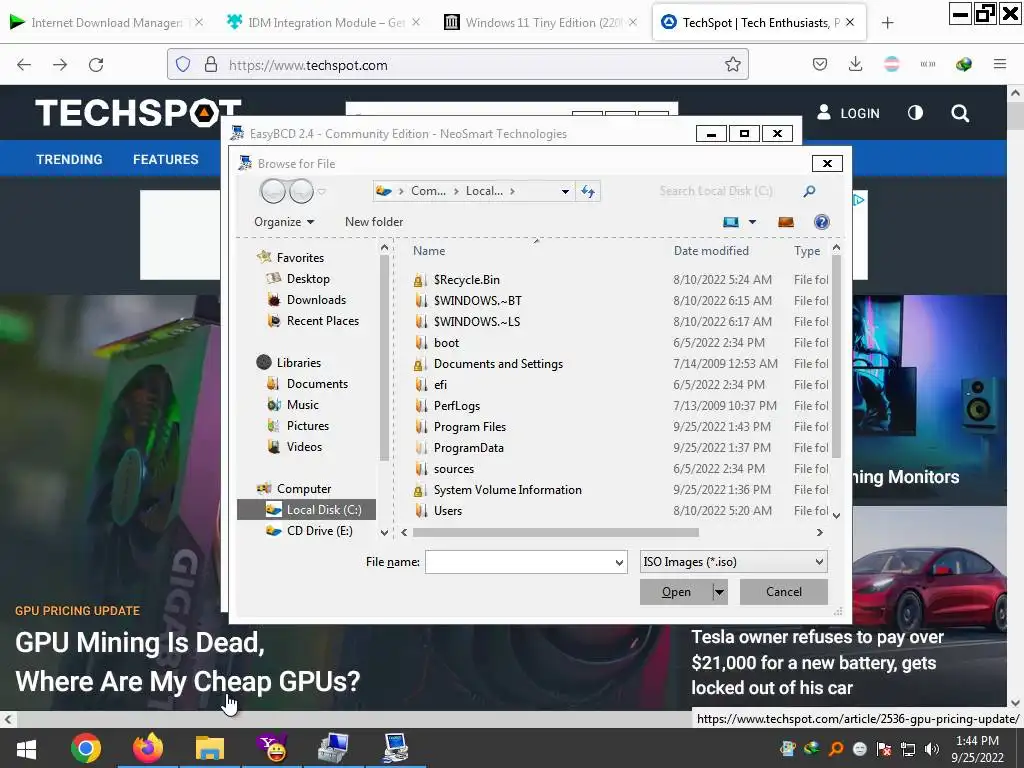Click the Open button split arrow
This screenshot has width=1024, height=768.
[x=719, y=592]
